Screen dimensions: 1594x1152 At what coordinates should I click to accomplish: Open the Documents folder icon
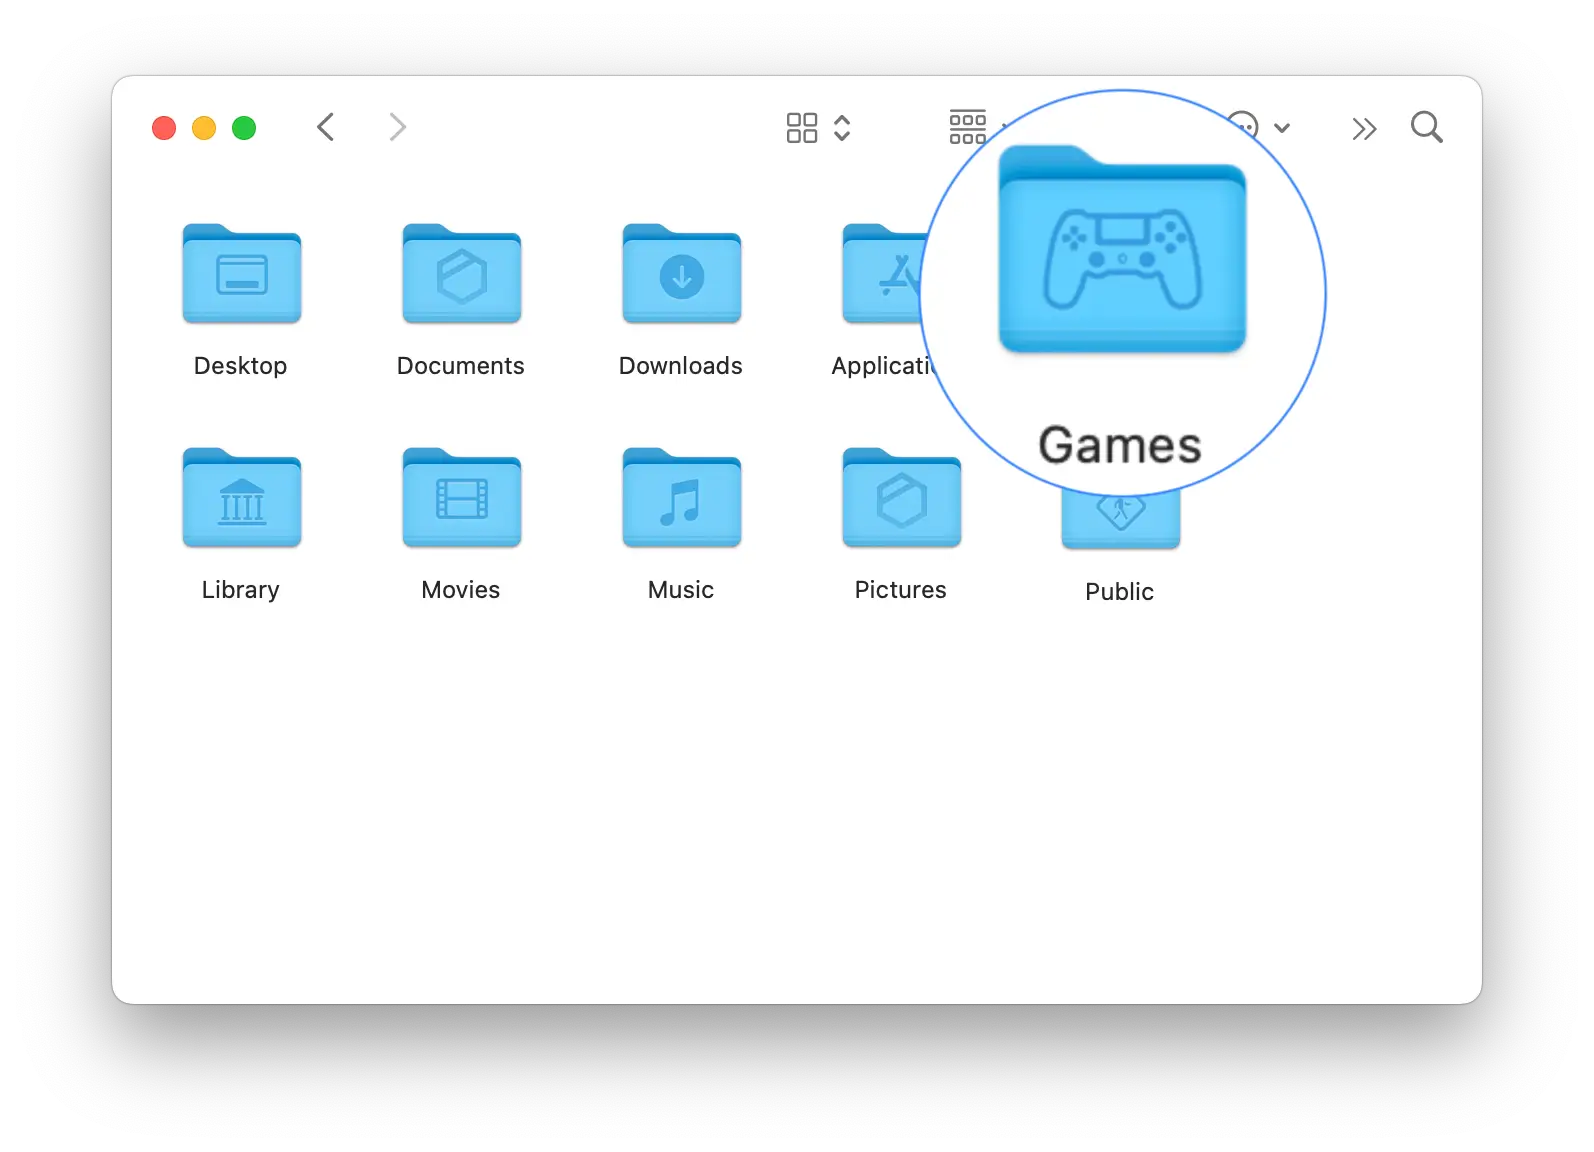click(461, 274)
